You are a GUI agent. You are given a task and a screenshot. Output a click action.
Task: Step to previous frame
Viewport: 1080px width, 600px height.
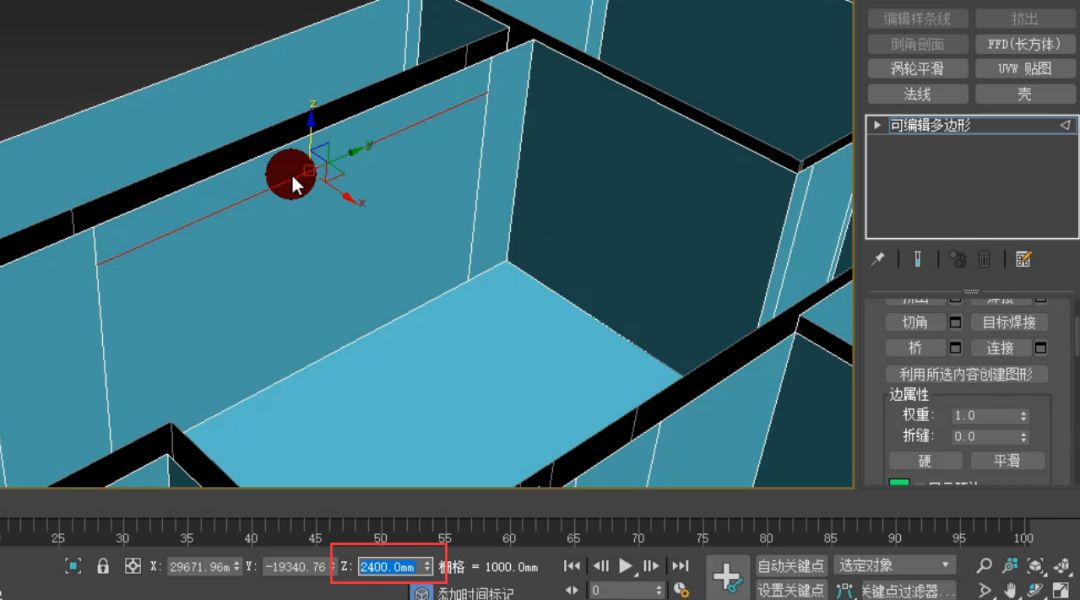(x=601, y=566)
